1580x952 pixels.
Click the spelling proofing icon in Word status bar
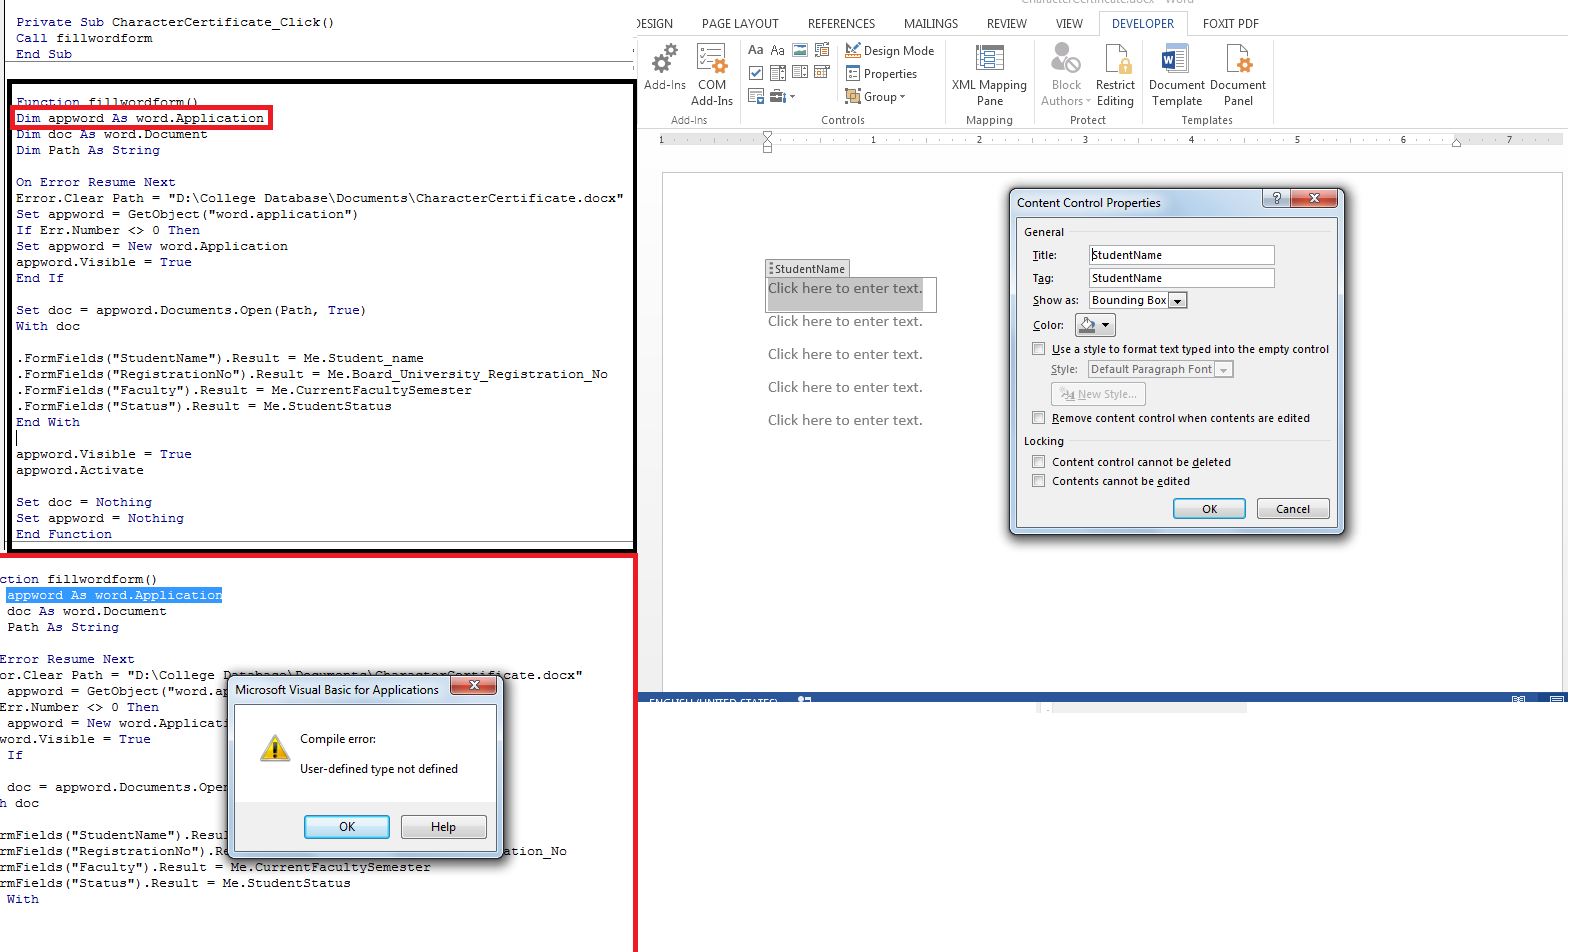click(x=804, y=699)
